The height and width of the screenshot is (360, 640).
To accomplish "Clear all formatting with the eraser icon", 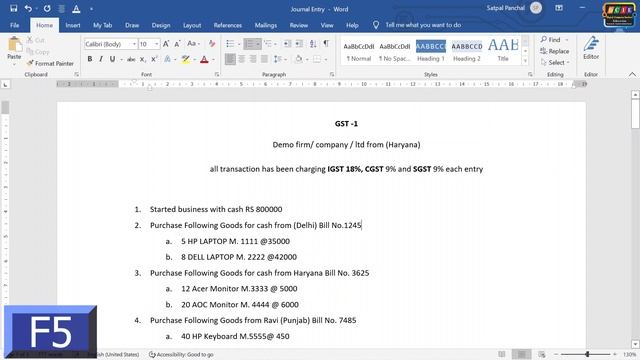I will [212, 44].
